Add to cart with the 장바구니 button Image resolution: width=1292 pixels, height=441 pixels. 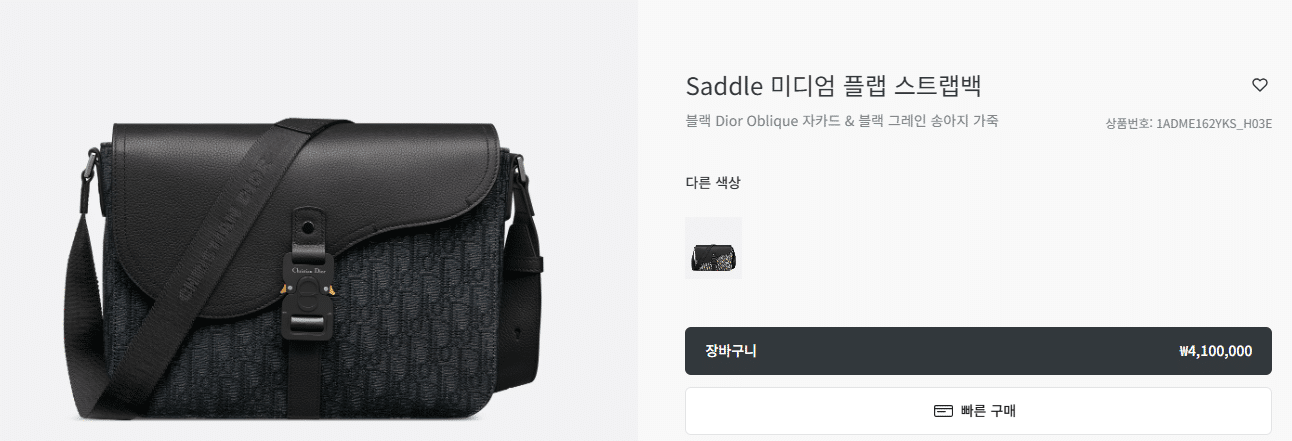(x=978, y=351)
